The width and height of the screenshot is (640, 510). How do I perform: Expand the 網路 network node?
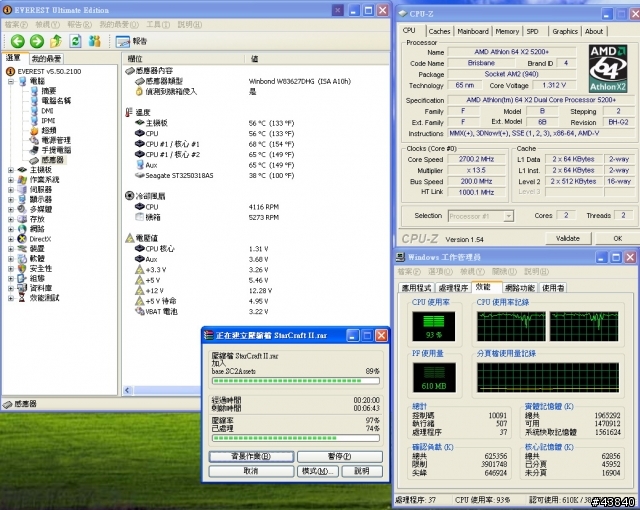11,229
